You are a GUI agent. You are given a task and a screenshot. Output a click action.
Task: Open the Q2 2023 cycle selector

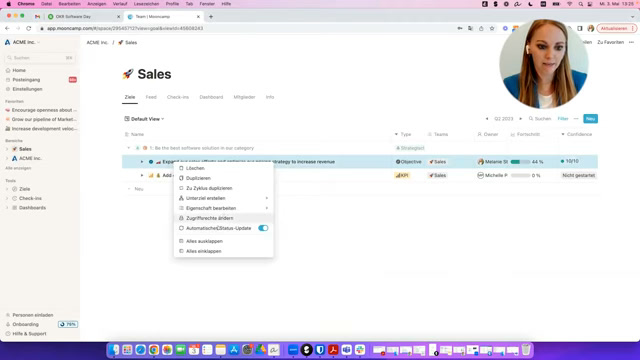tap(504, 119)
